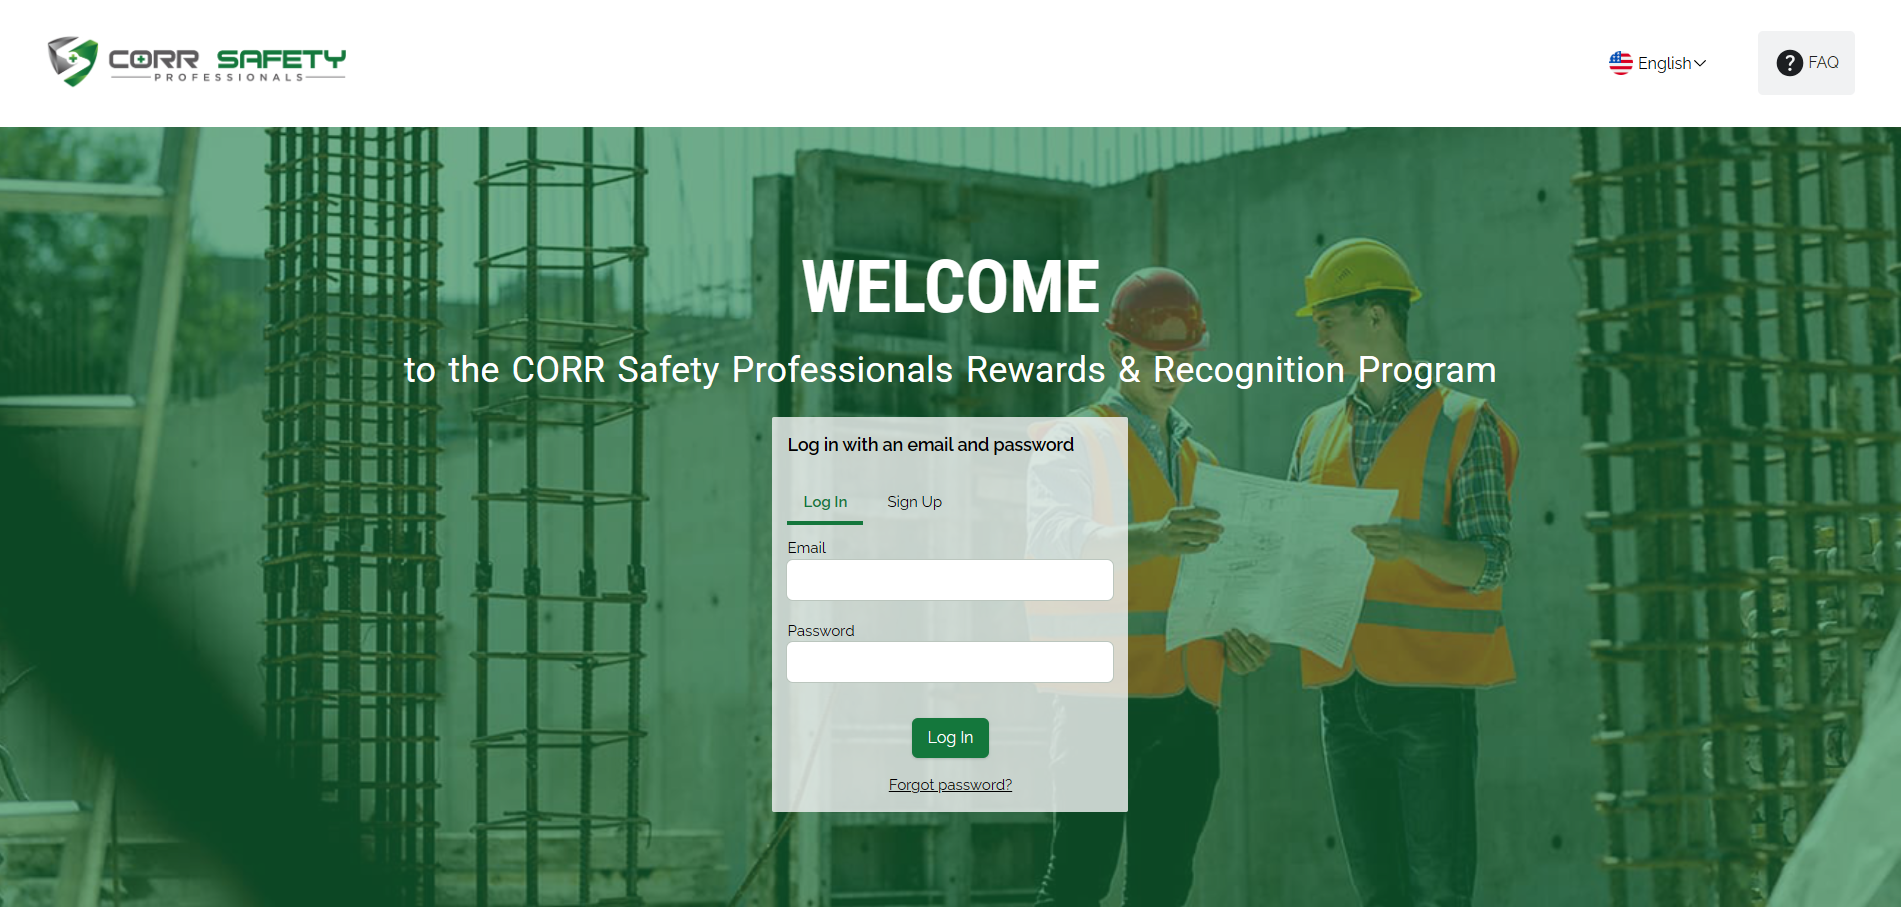Click the 'Log in with an email and password' heading
The width and height of the screenshot is (1901, 907).
(930, 445)
